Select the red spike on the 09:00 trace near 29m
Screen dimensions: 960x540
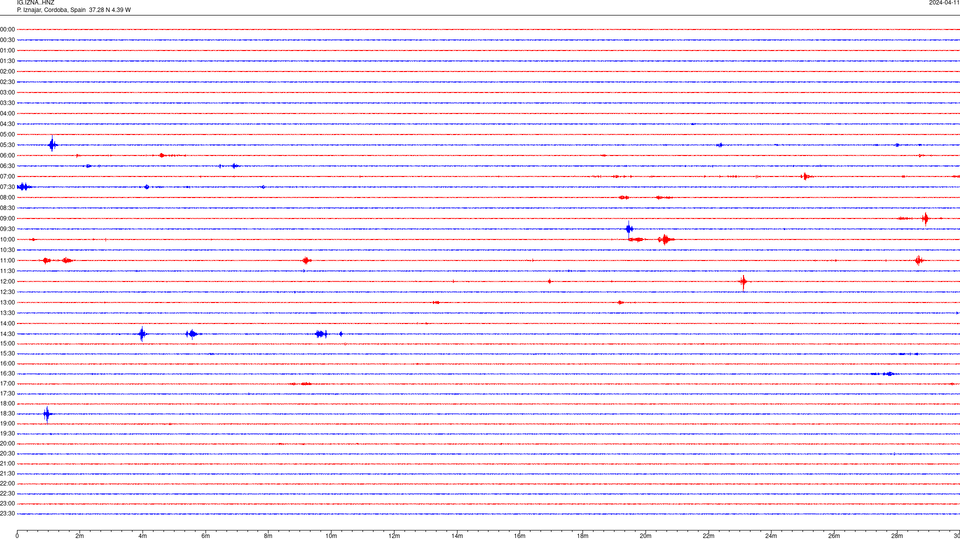point(925,219)
